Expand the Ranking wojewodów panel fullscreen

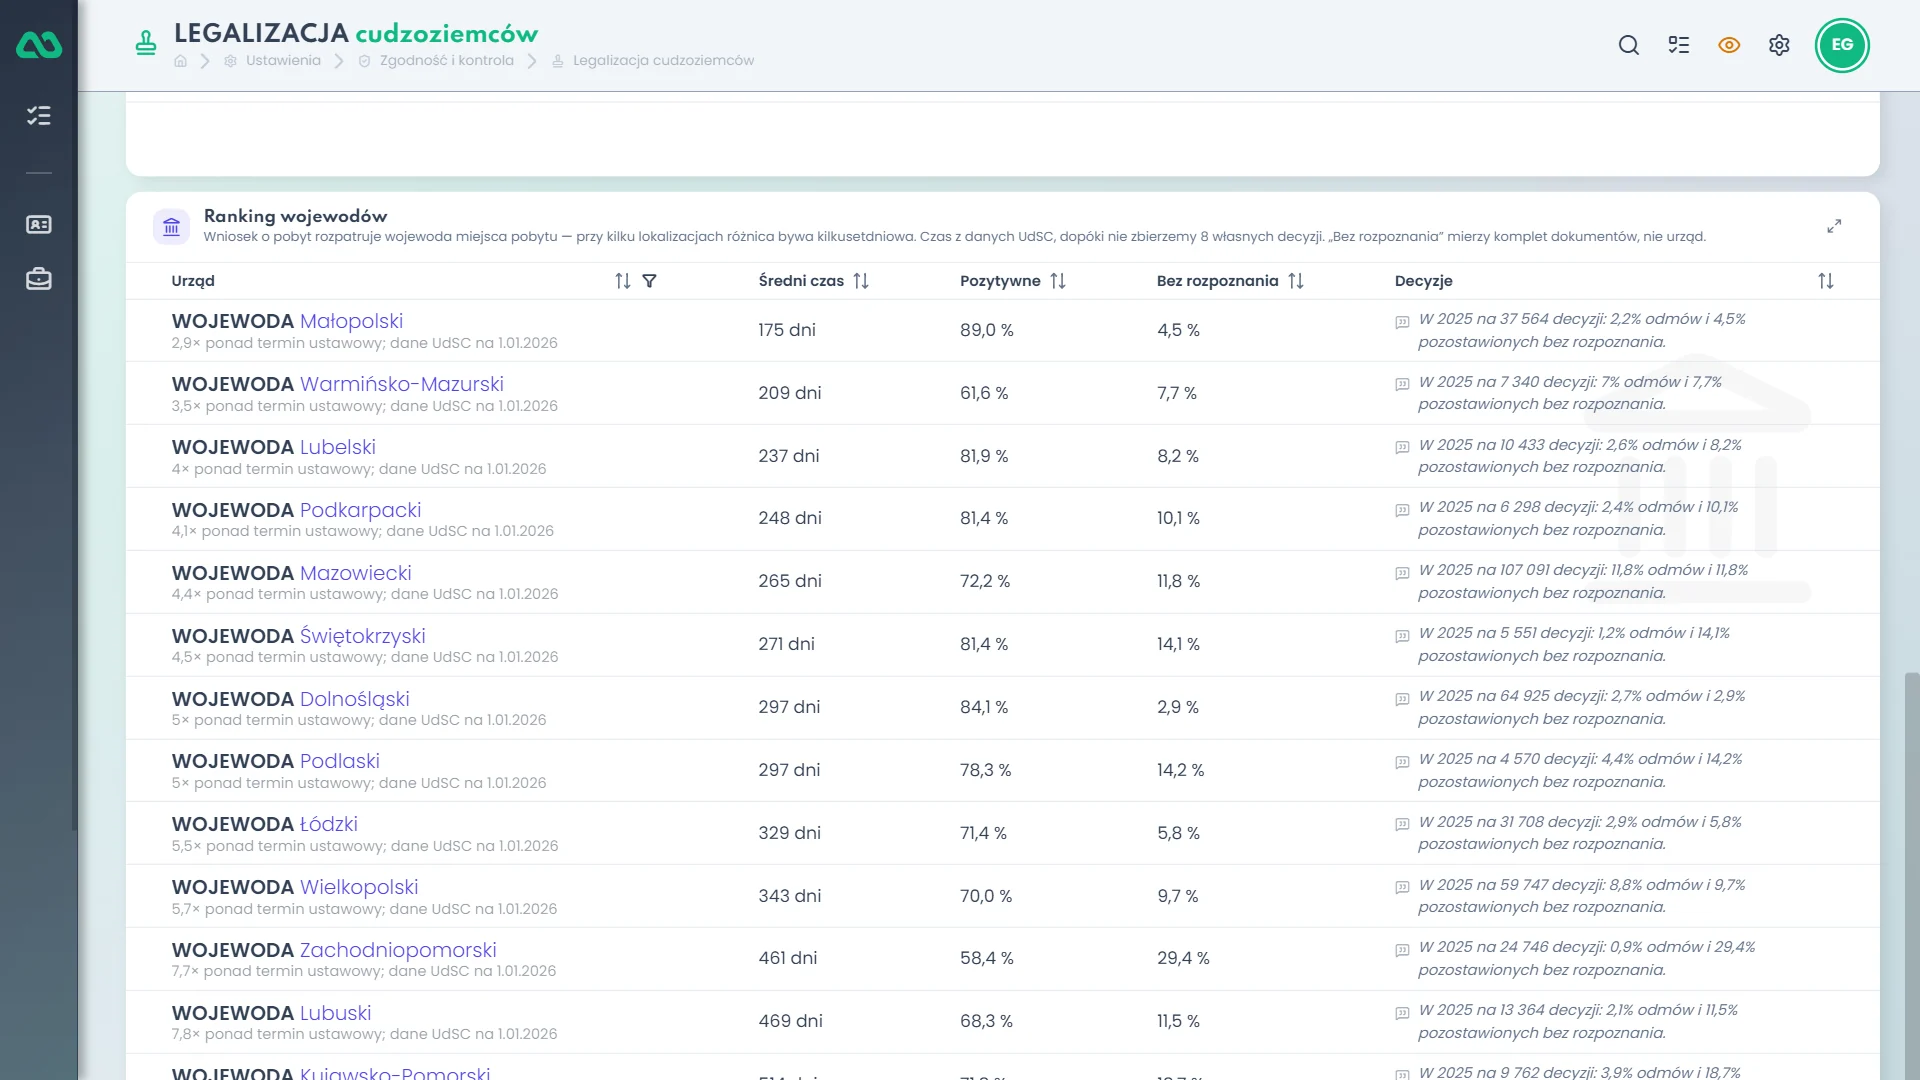[x=1834, y=227]
